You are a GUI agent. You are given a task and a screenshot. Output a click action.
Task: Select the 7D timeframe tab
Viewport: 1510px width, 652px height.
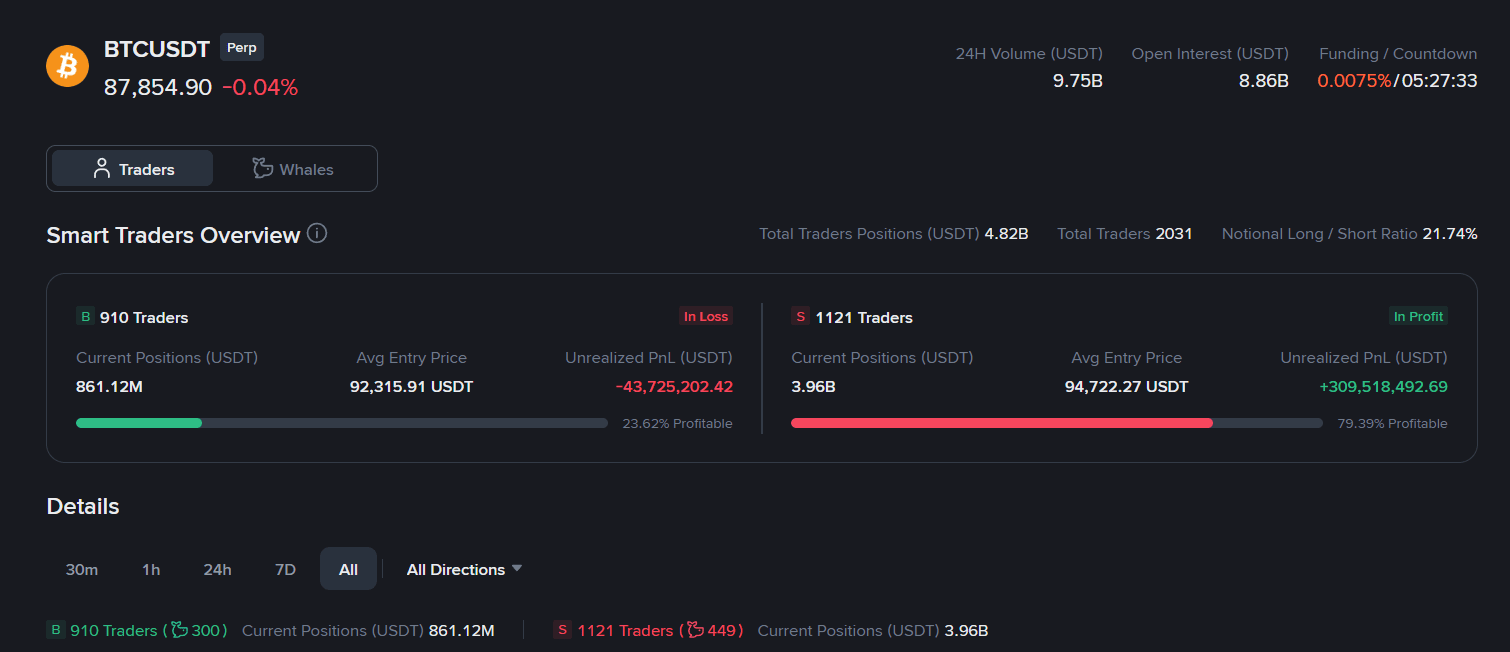pyautogui.click(x=285, y=569)
